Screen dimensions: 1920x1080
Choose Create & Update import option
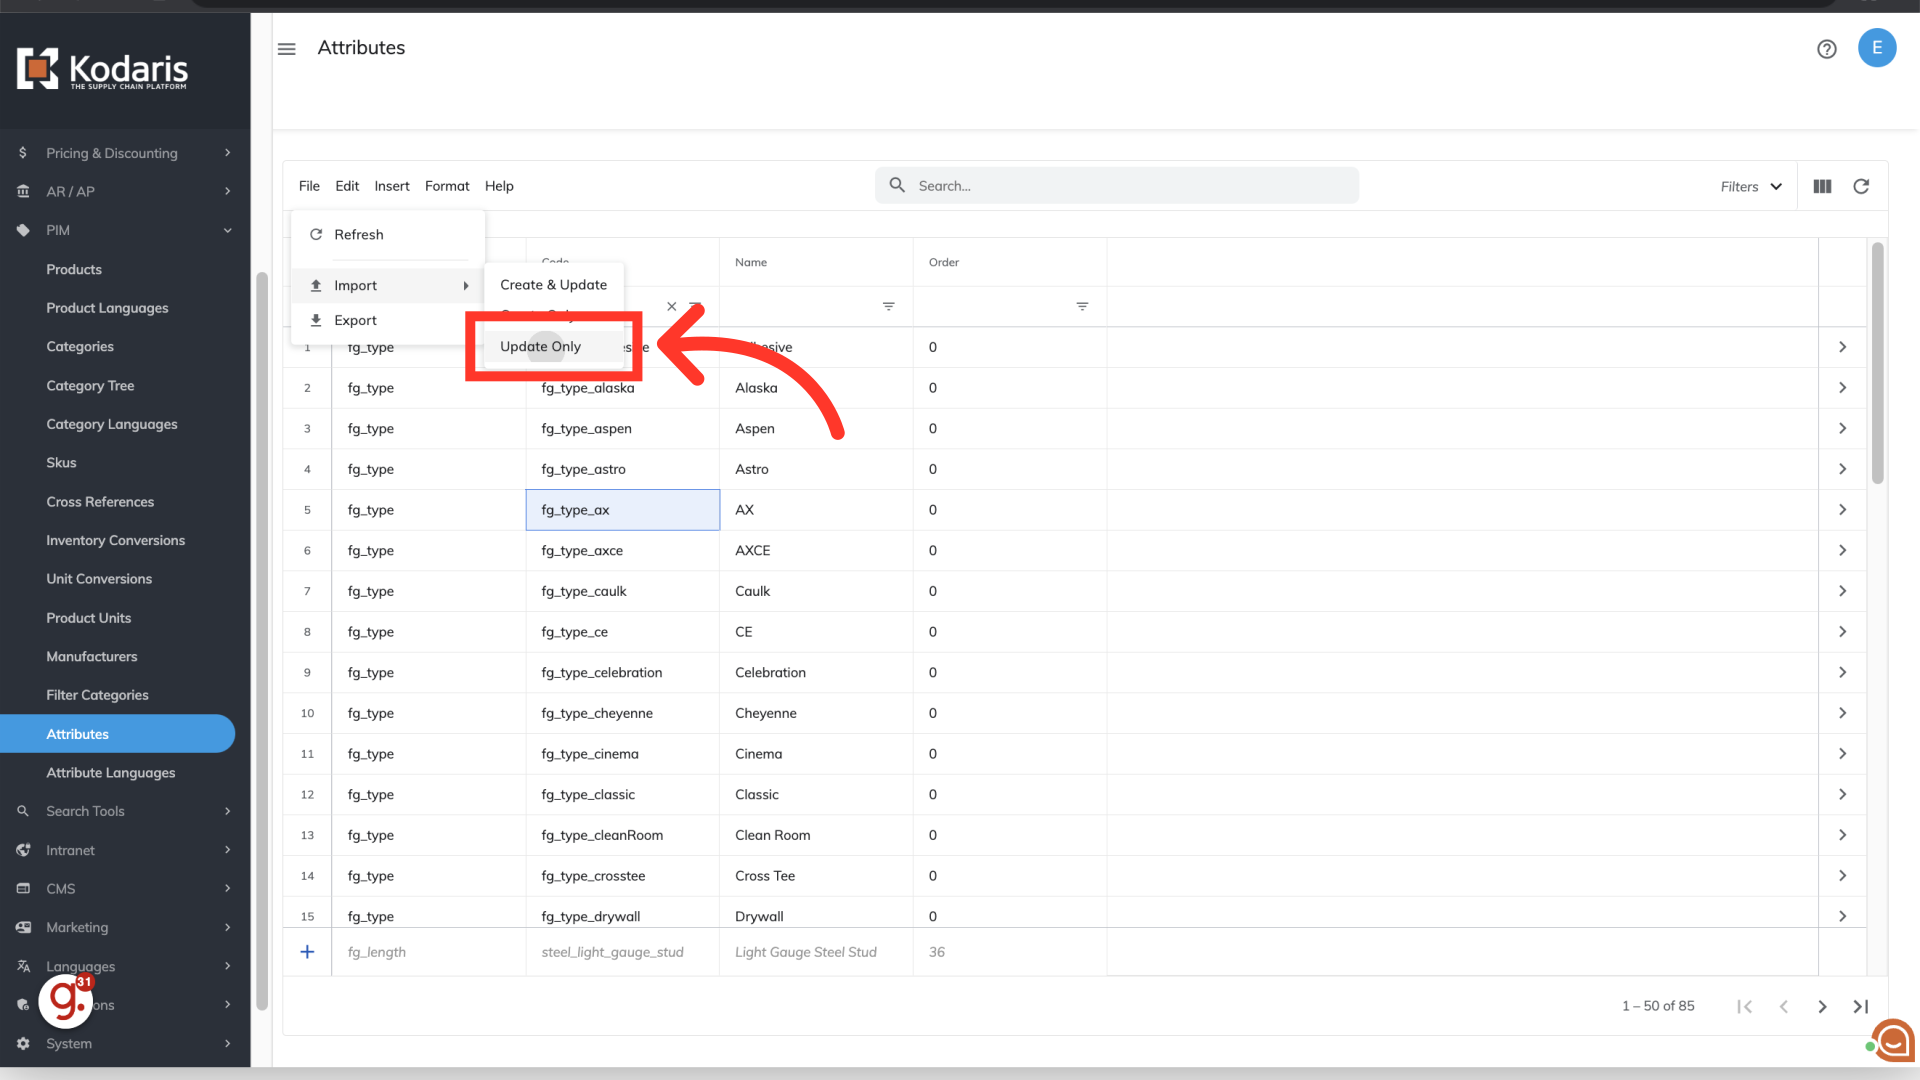553,285
